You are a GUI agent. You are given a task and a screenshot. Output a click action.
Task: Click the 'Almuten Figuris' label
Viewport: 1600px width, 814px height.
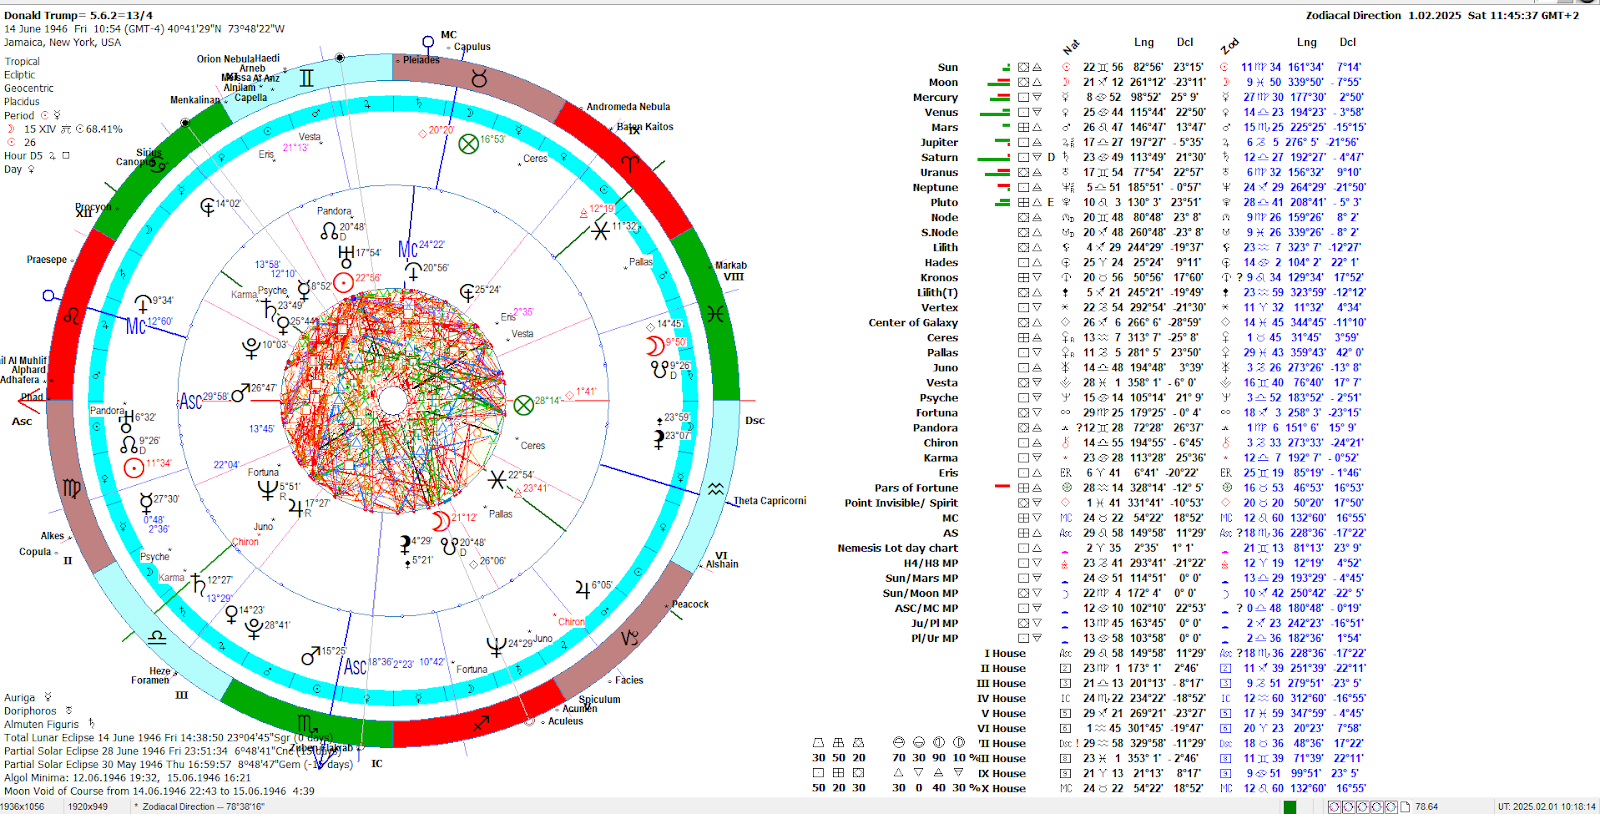[x=41, y=724]
